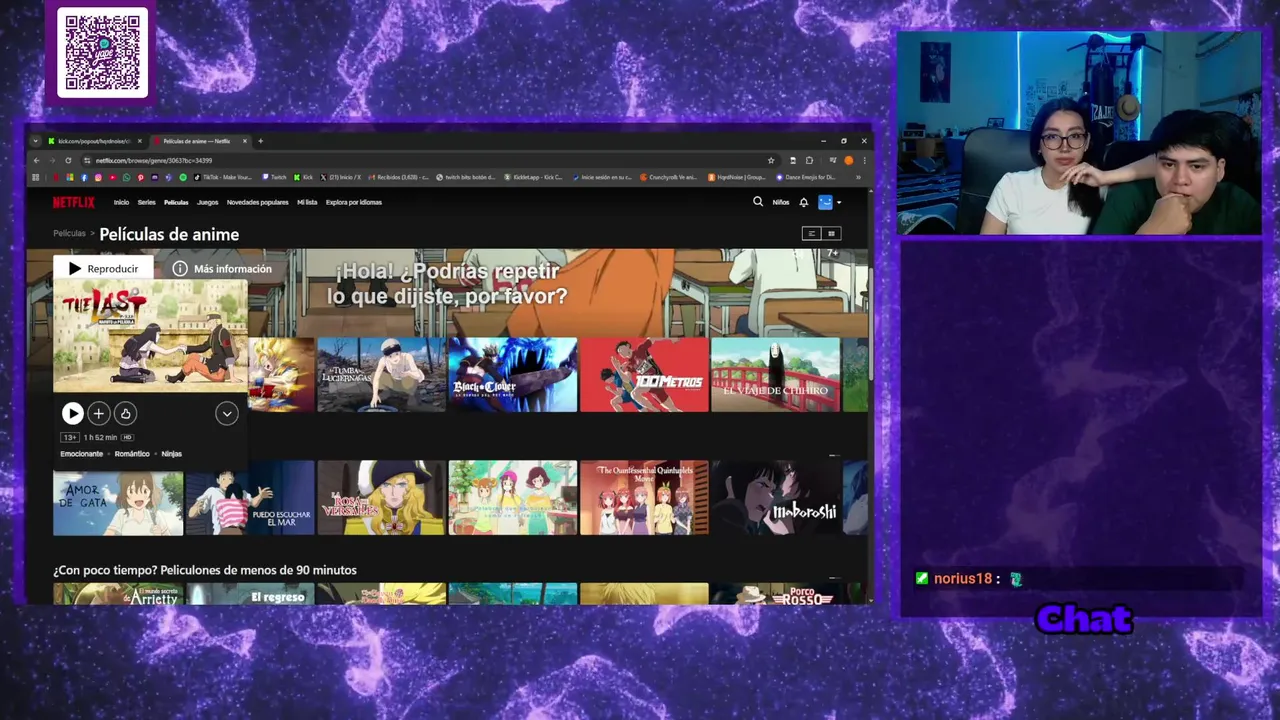The image size is (1280, 720).
Task: Switch to grid view layout
Action: pyautogui.click(x=831, y=233)
